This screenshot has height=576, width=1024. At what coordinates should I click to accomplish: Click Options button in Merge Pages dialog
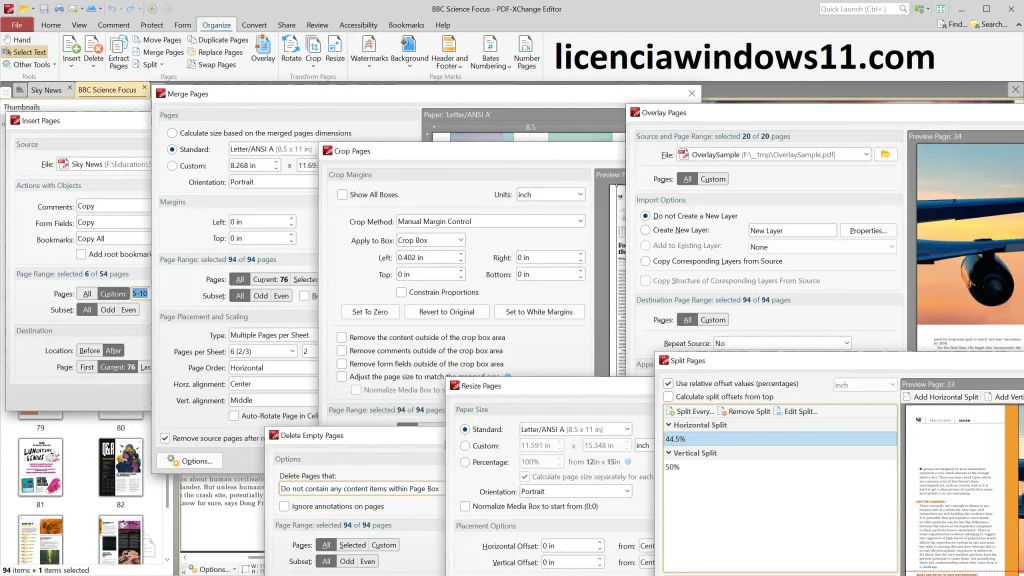[x=189, y=461]
